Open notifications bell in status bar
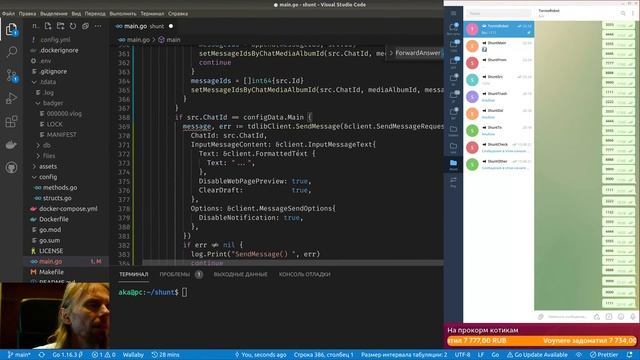The width and height of the screenshot is (640, 360). (630, 355)
